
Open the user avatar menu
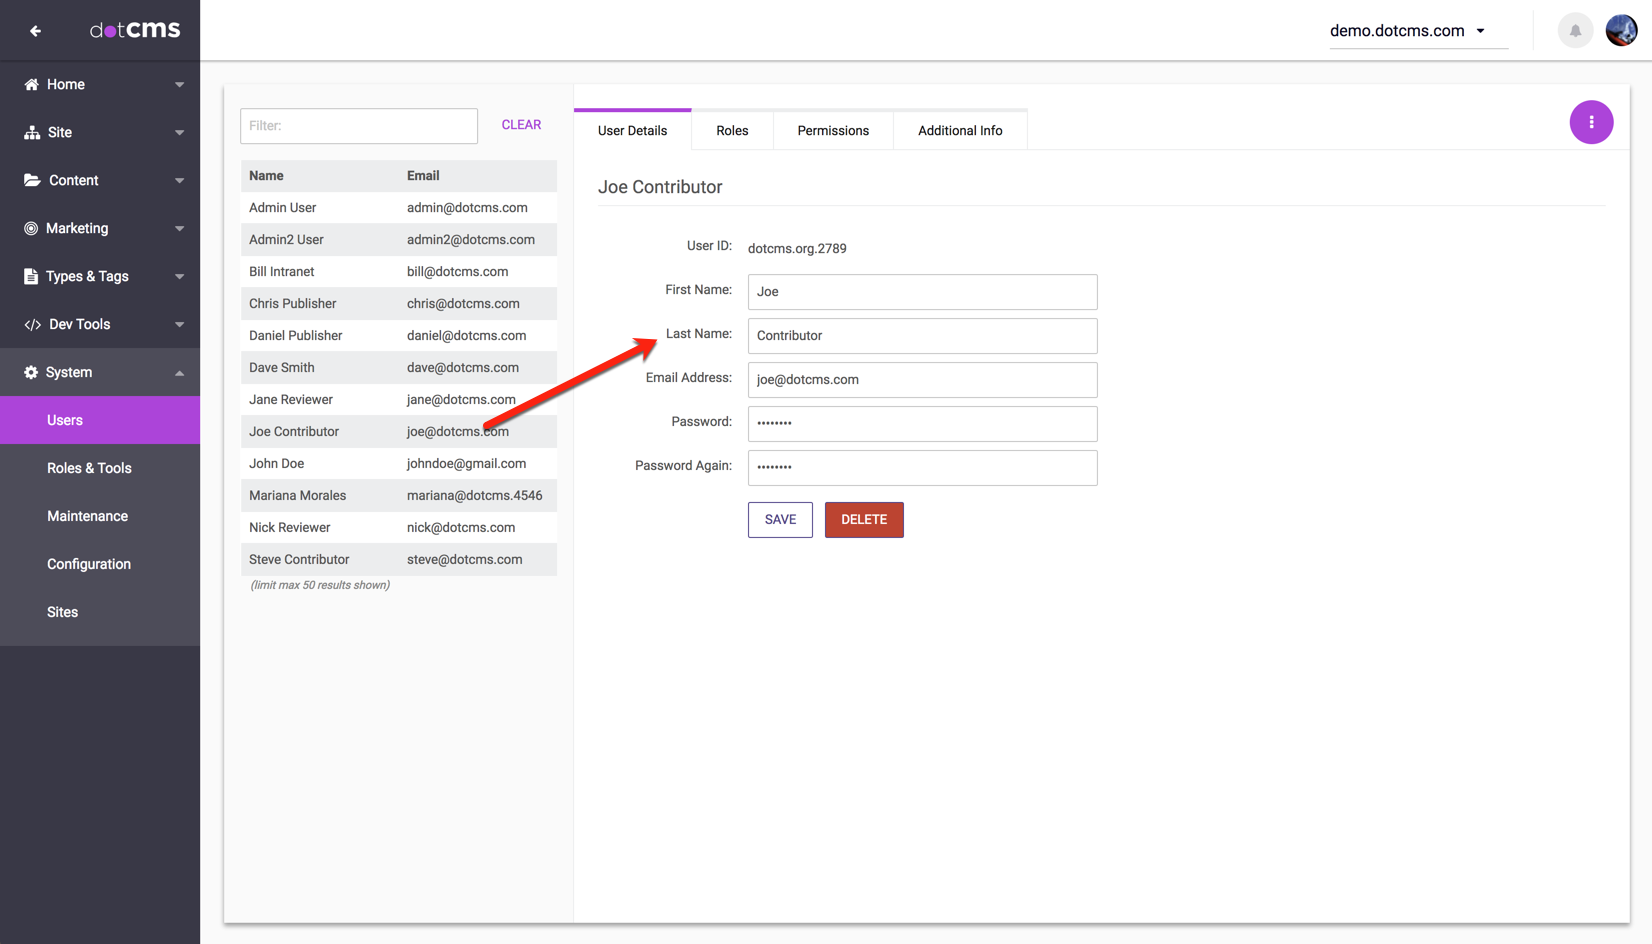click(1621, 31)
